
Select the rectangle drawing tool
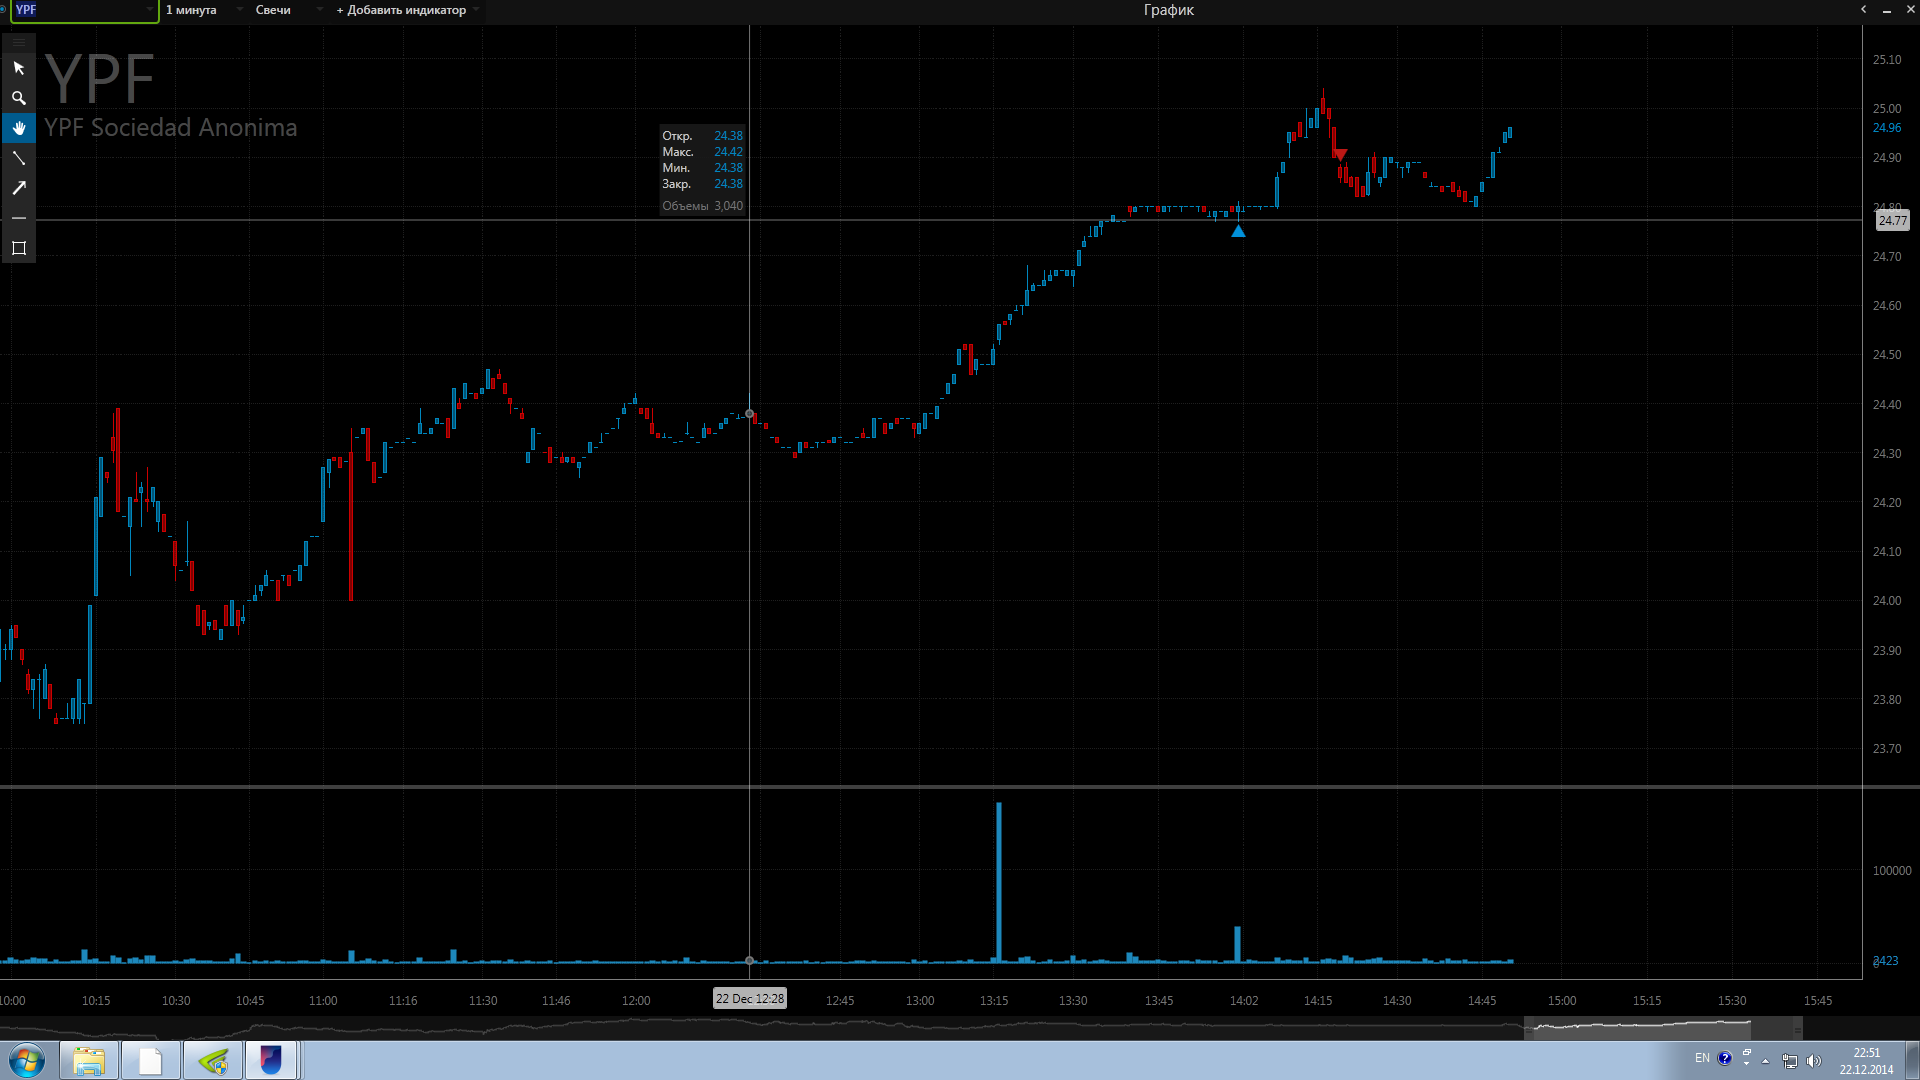[18, 248]
